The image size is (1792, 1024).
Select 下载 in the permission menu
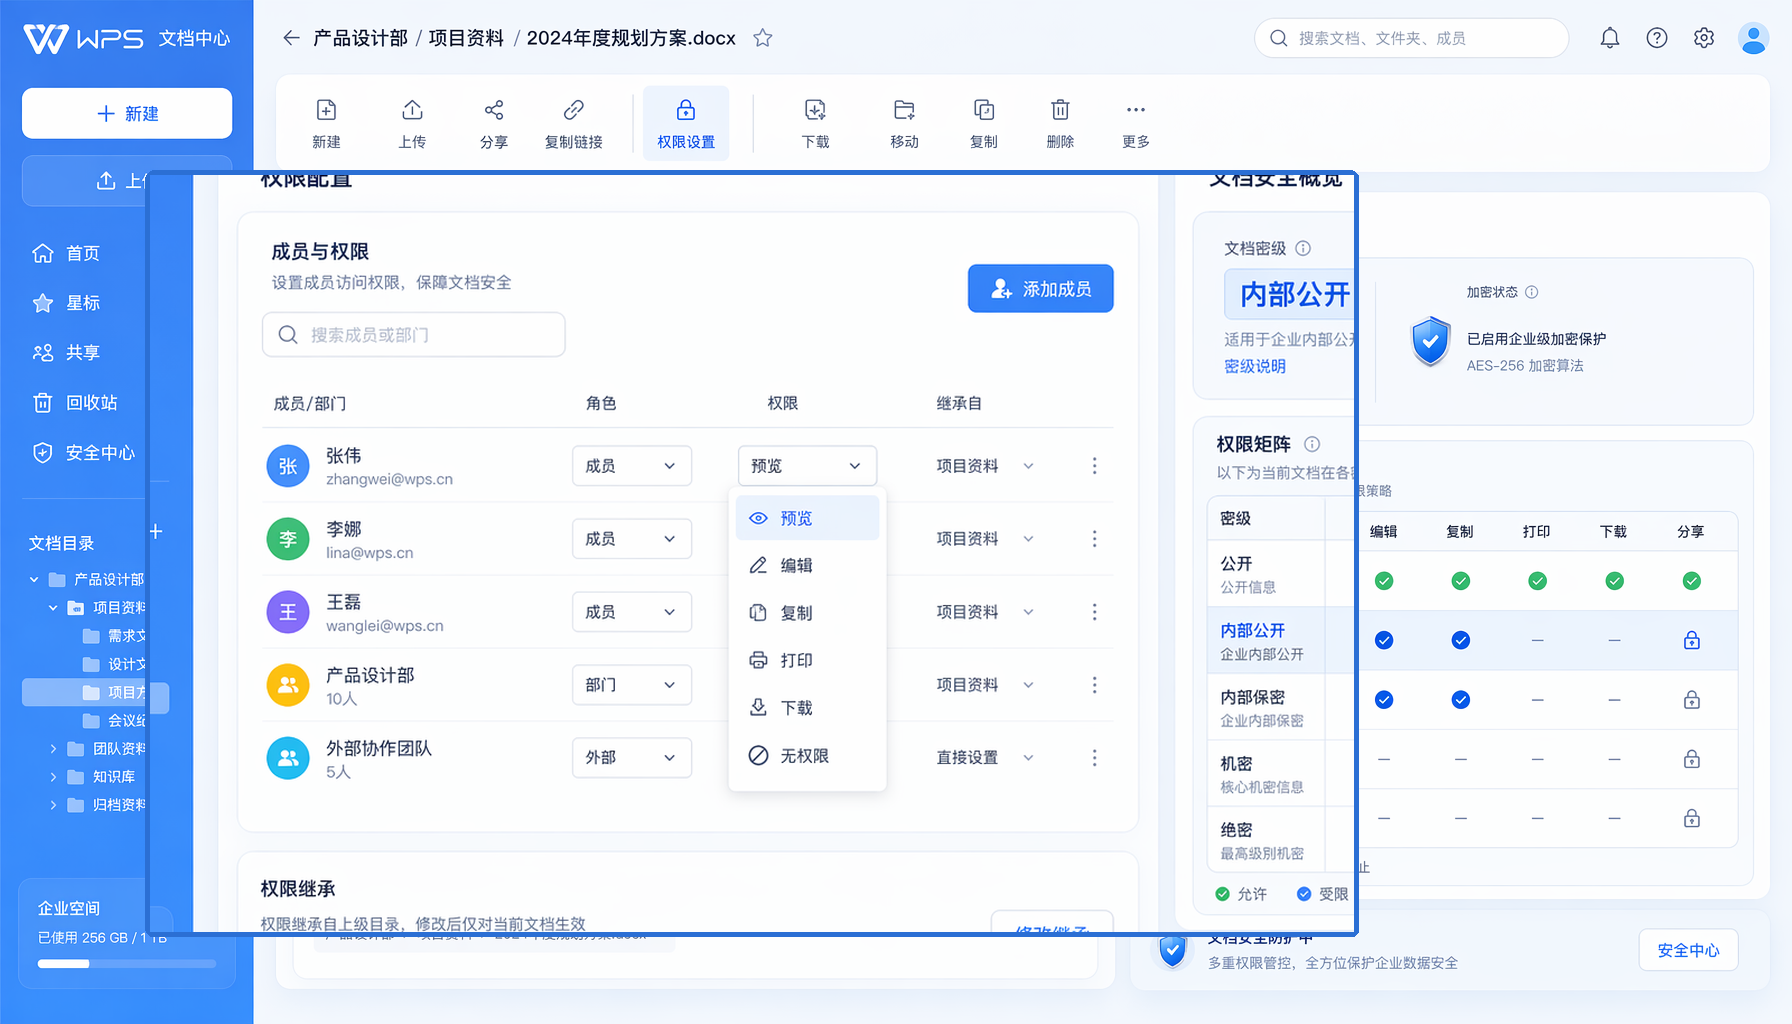pos(807,708)
